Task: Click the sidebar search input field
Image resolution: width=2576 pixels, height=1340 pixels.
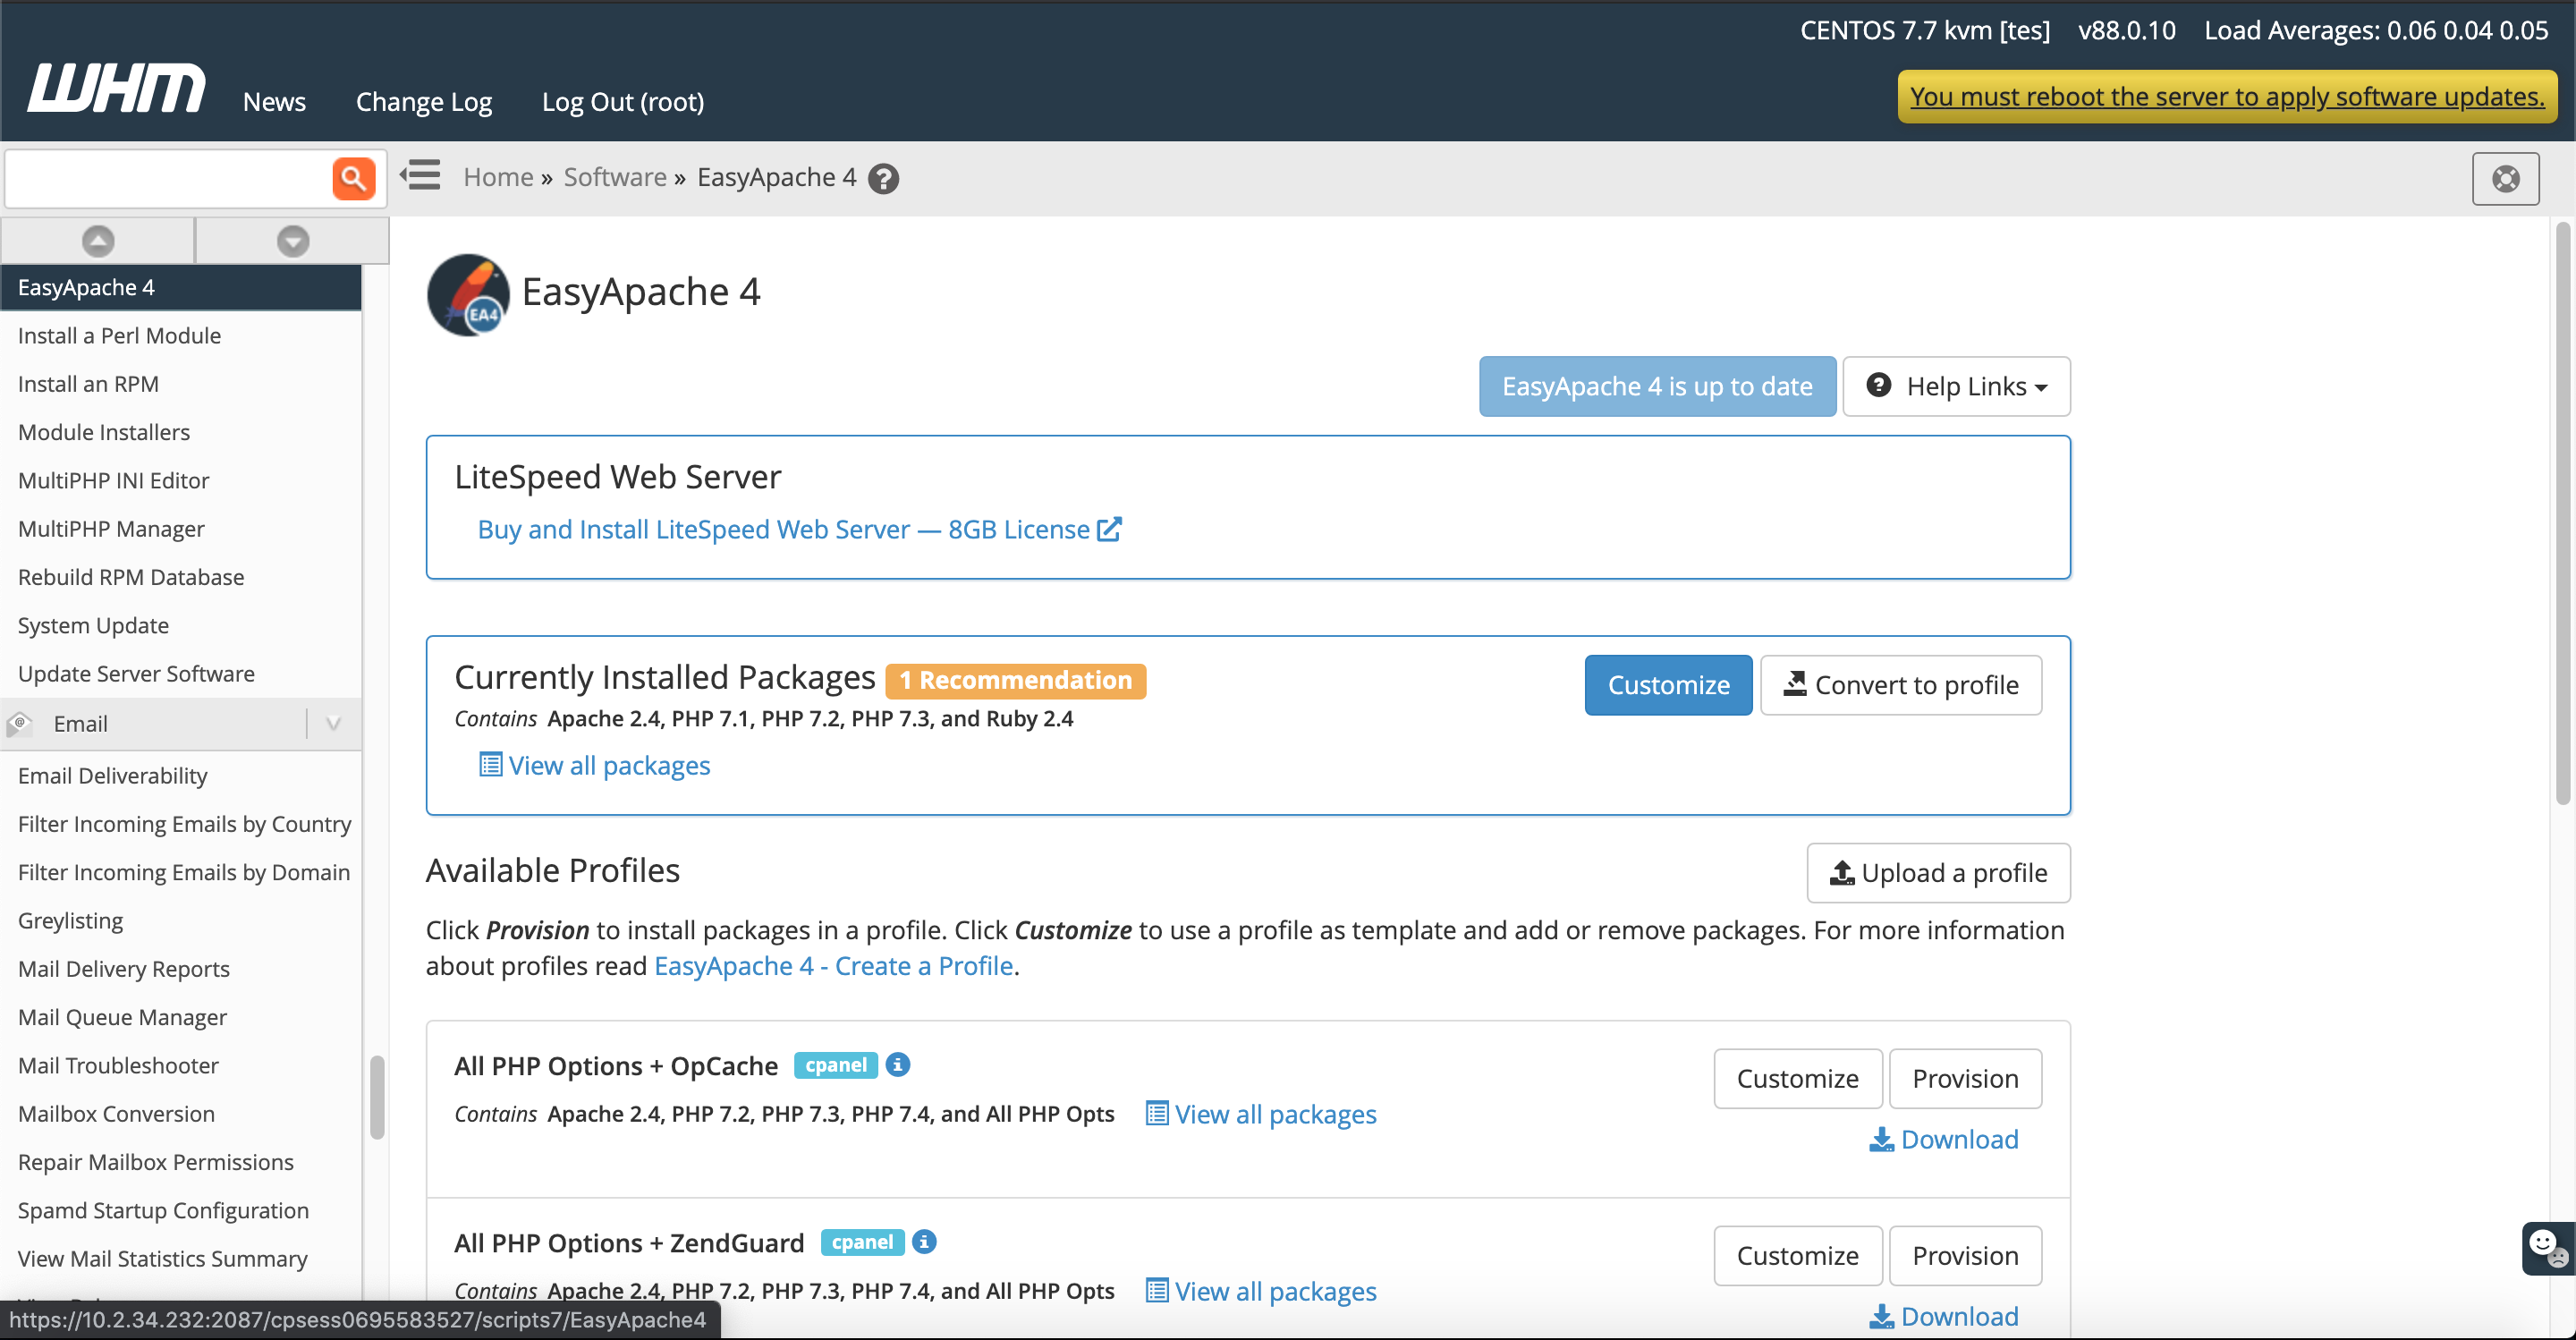Action: point(168,179)
